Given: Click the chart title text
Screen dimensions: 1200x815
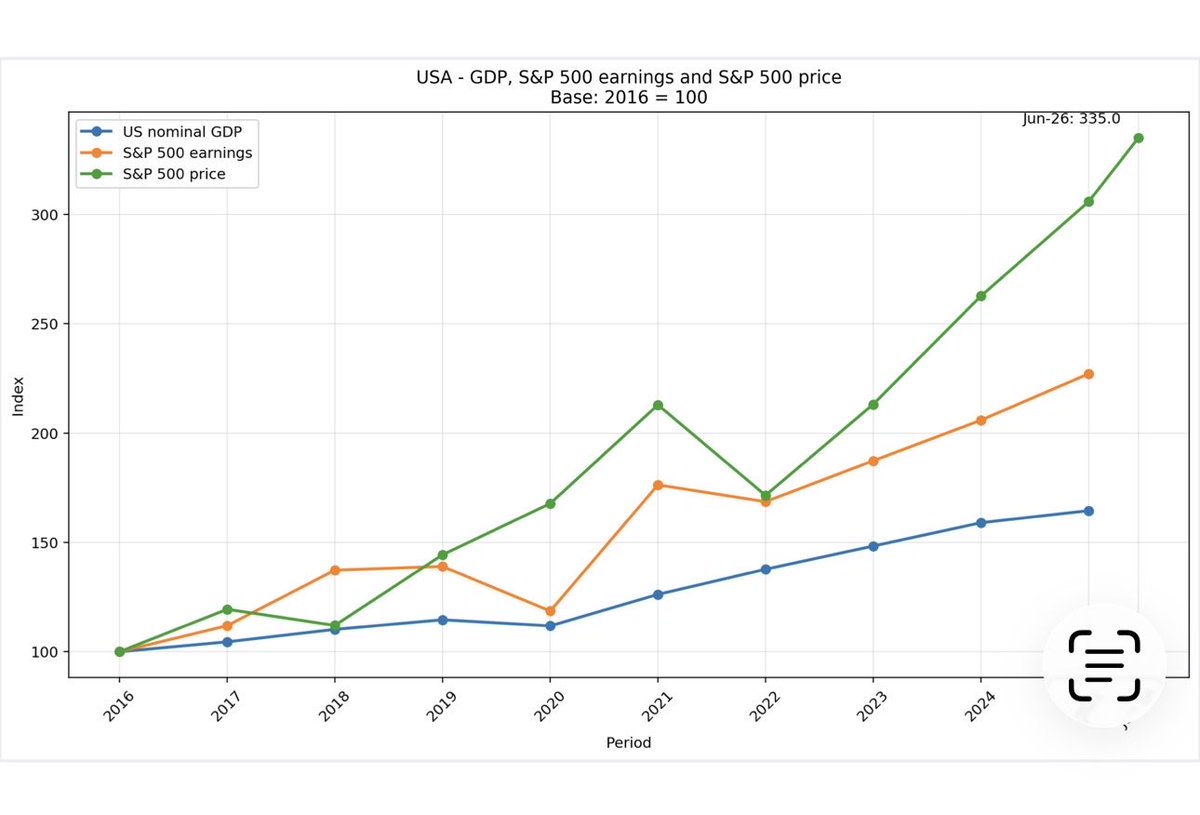Looking at the screenshot, I should pos(628,87).
